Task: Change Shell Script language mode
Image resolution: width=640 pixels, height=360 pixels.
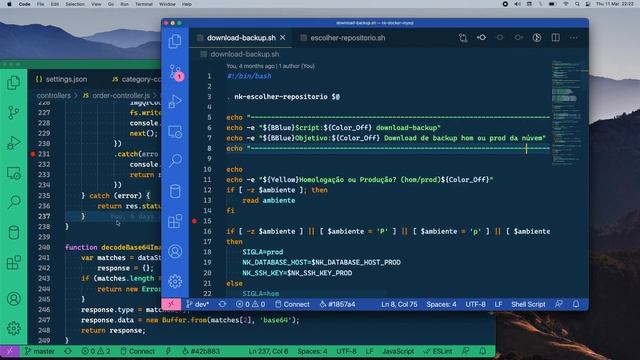Action: [528, 304]
